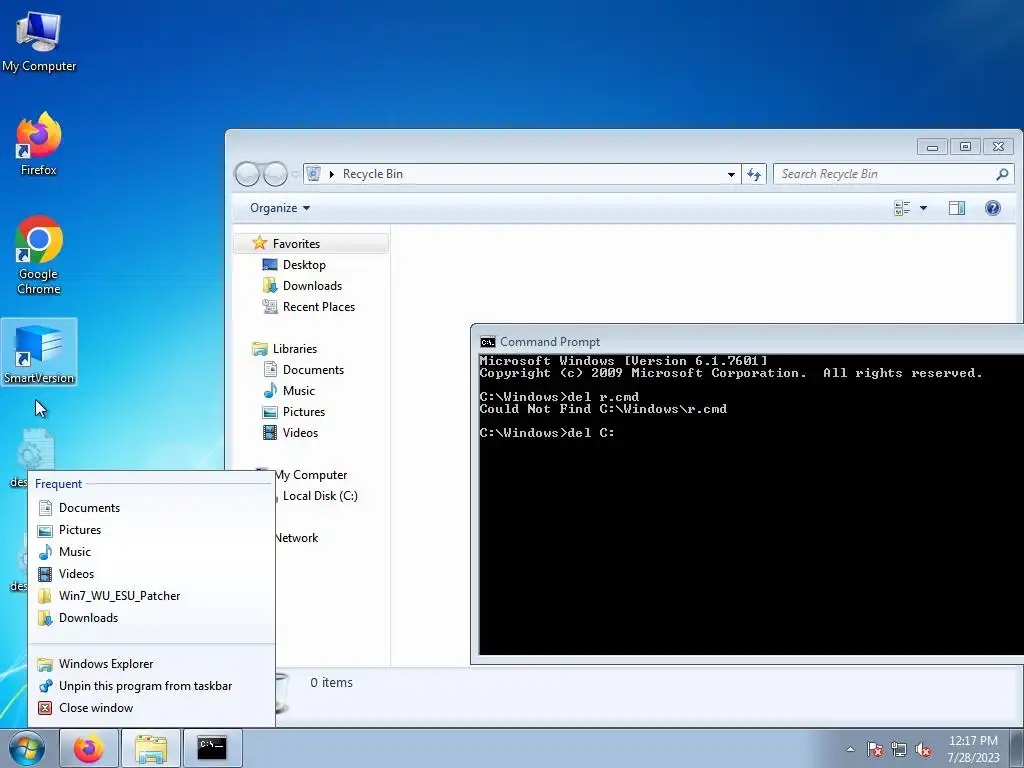Open Pictures from the Frequent jump list

pyautogui.click(x=151, y=530)
